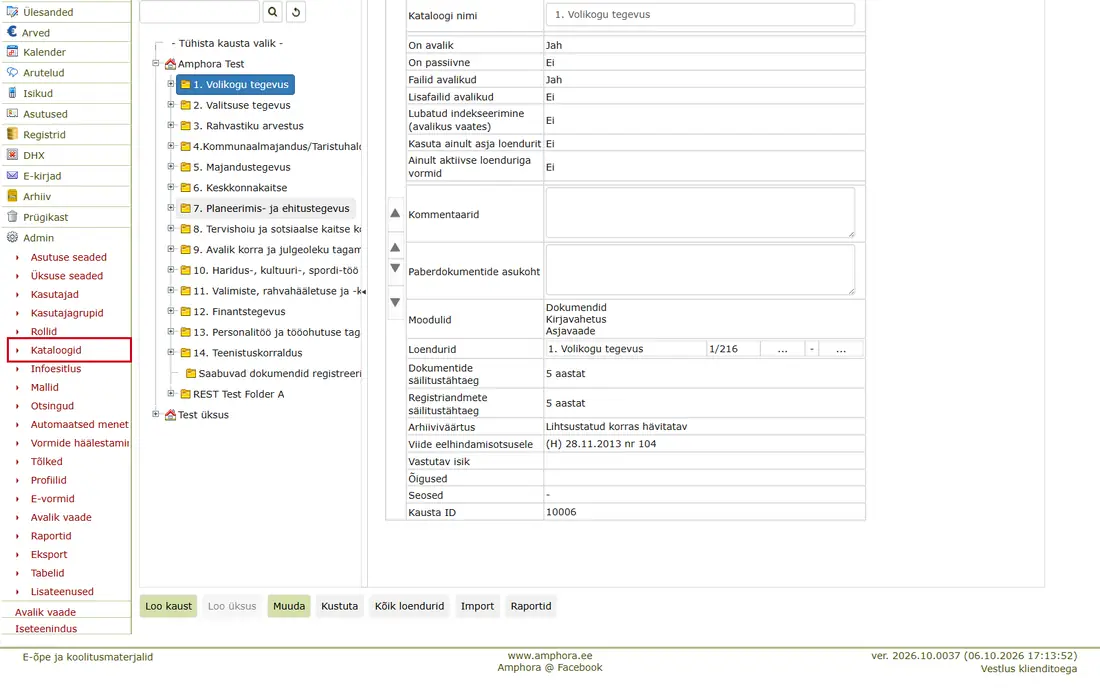Click the Registrid book icon

point(12,134)
